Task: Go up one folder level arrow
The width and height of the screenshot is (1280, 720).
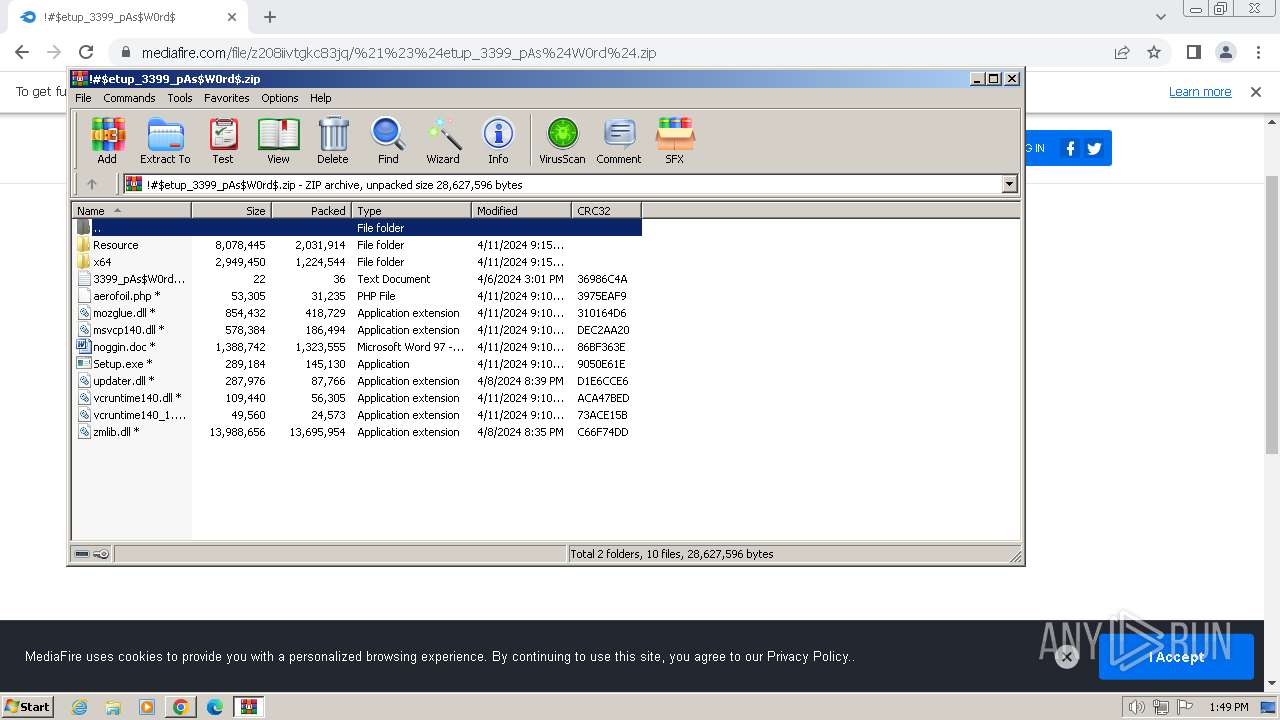Action: (x=92, y=184)
